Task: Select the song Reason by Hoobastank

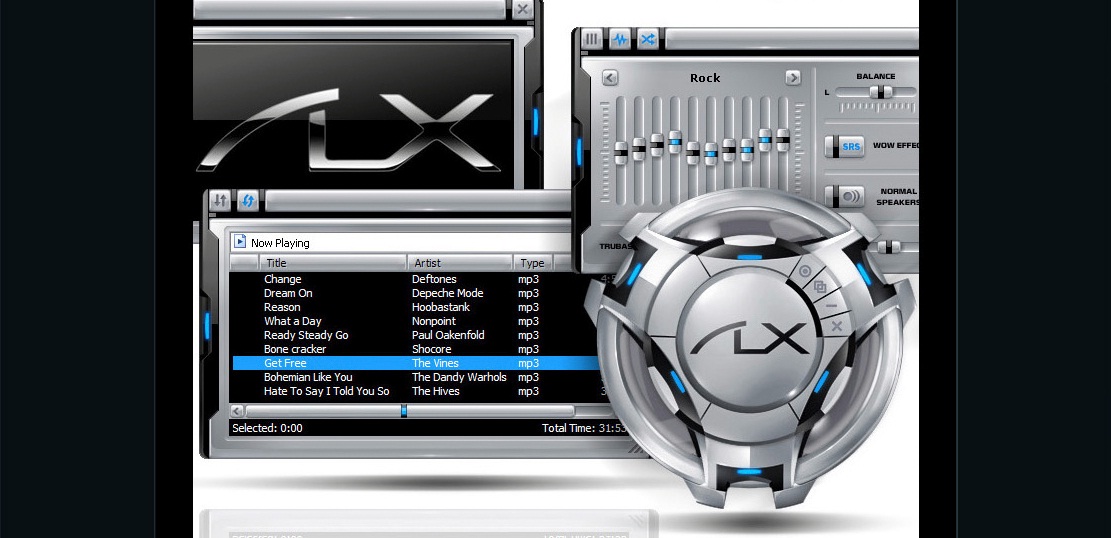Action: (x=418, y=307)
